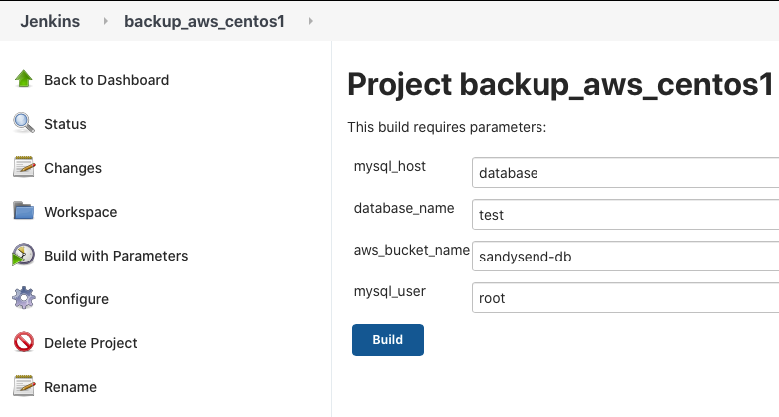Edit the aws_bucket_name input sandysend-db

pos(625,256)
